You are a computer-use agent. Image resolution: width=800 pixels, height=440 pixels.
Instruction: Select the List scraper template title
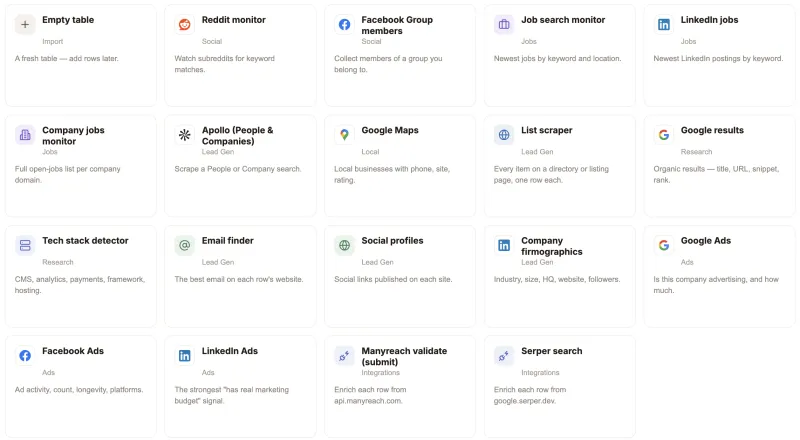pos(546,130)
